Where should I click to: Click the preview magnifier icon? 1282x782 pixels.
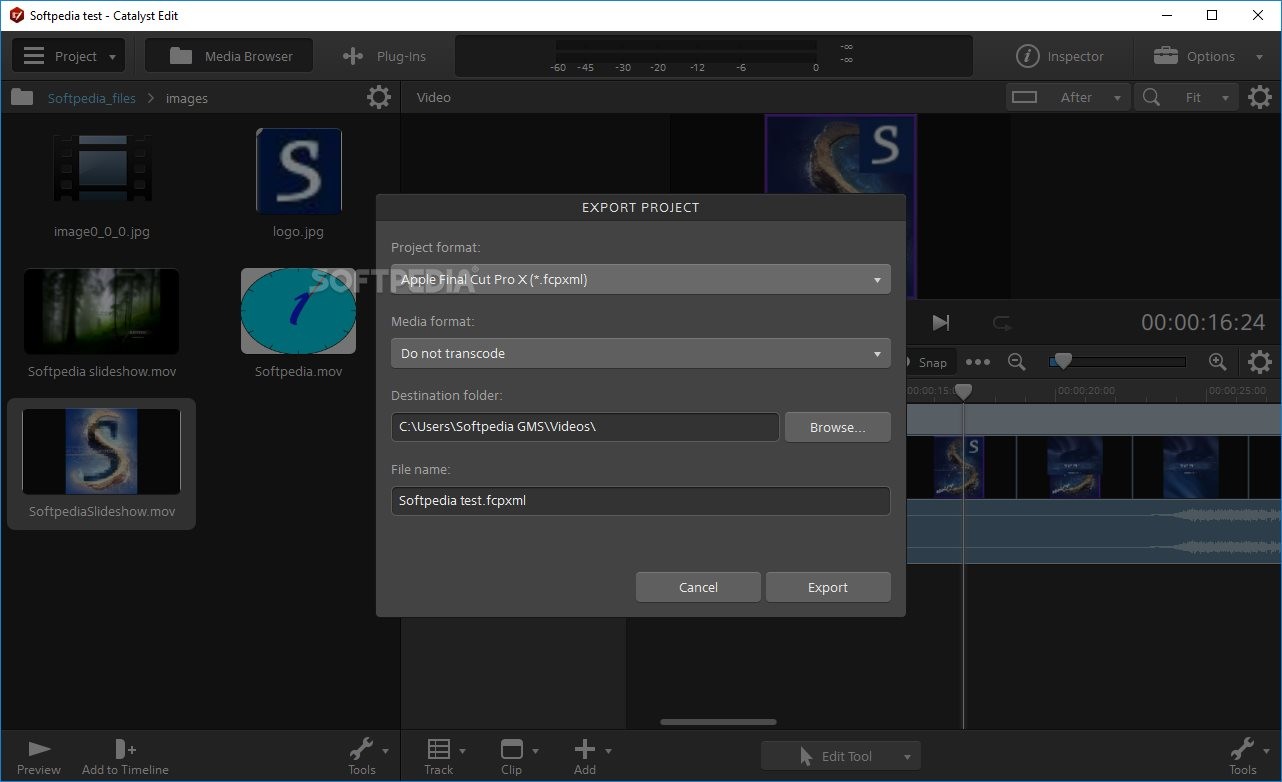(x=1152, y=97)
